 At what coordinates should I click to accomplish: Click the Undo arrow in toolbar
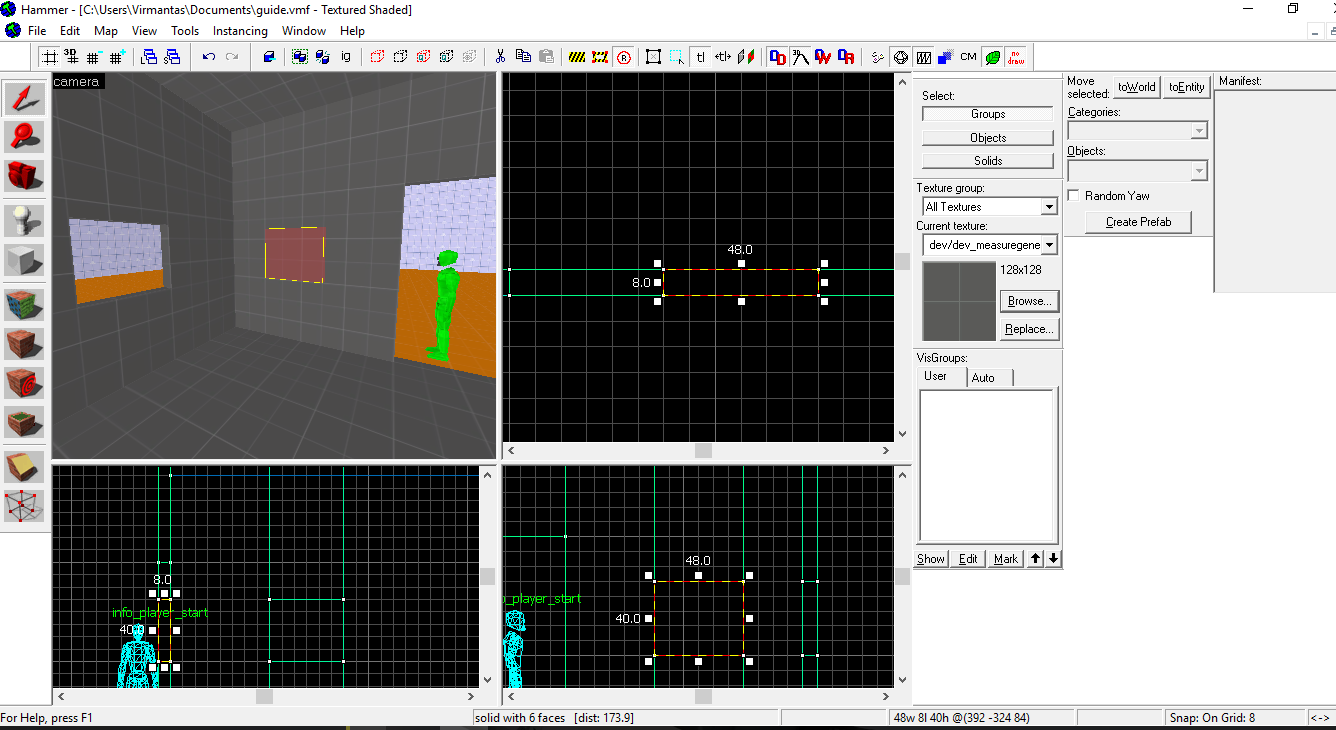pyautogui.click(x=208, y=57)
